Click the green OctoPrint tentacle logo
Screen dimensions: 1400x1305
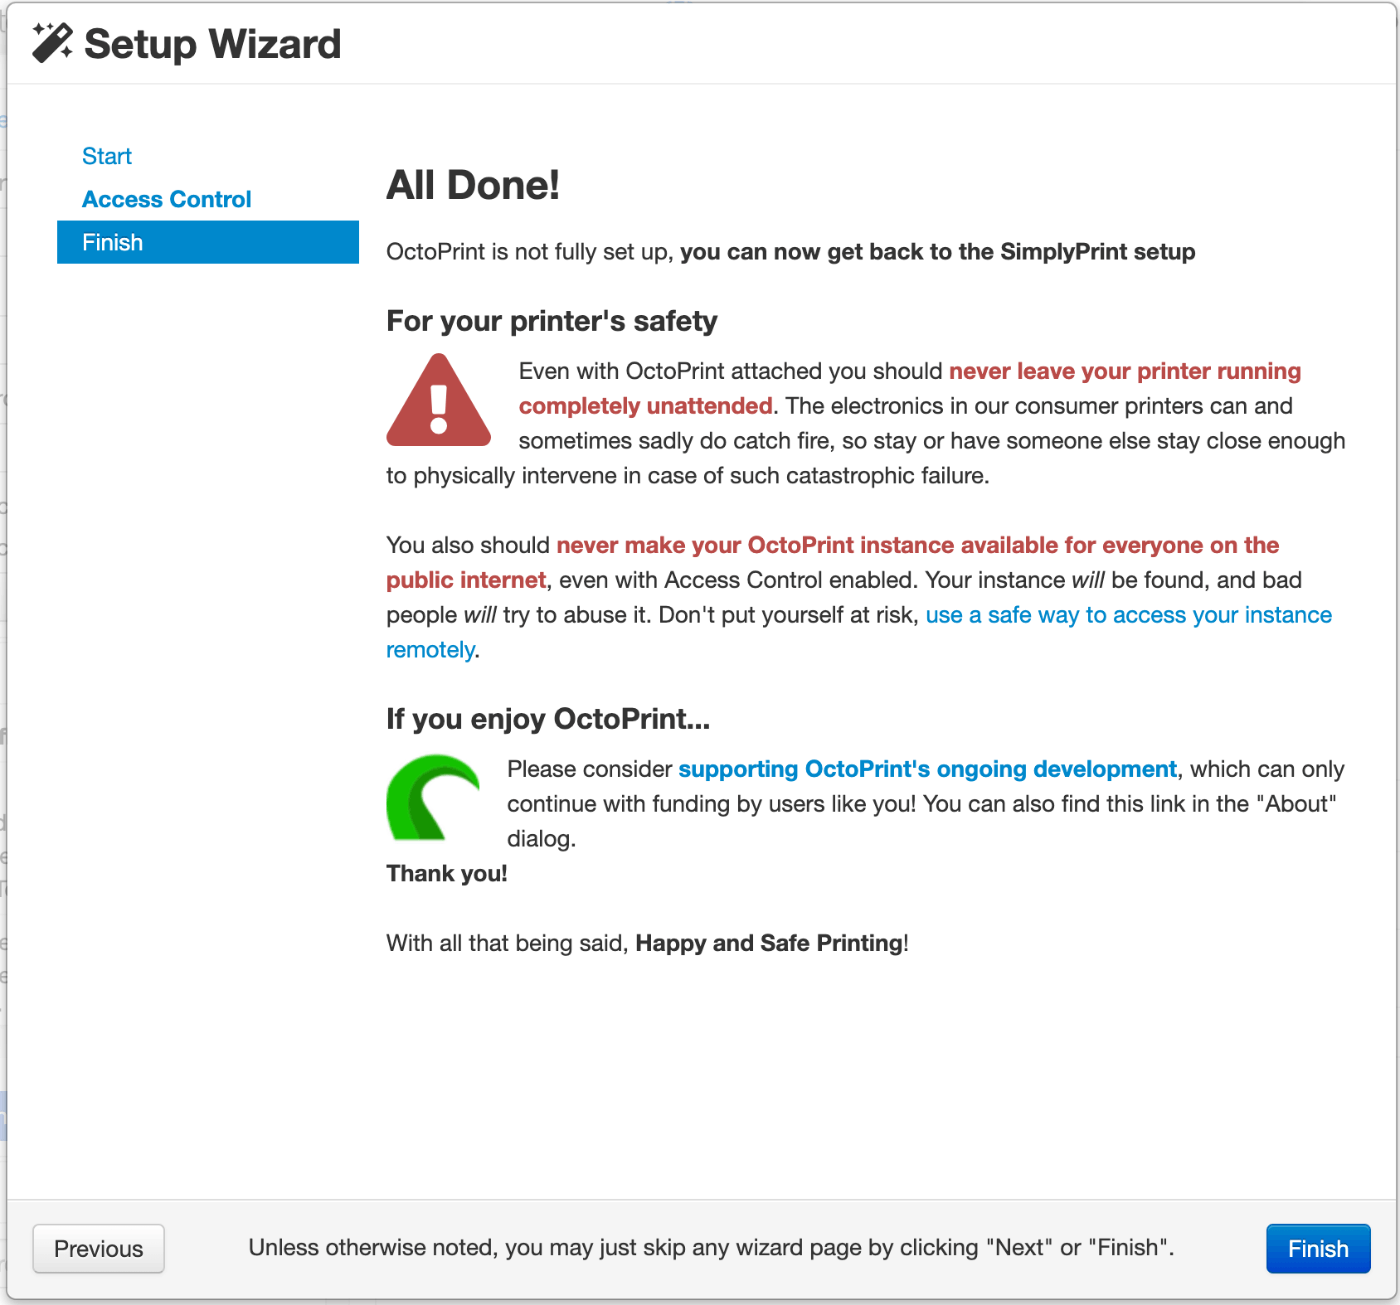(x=433, y=797)
